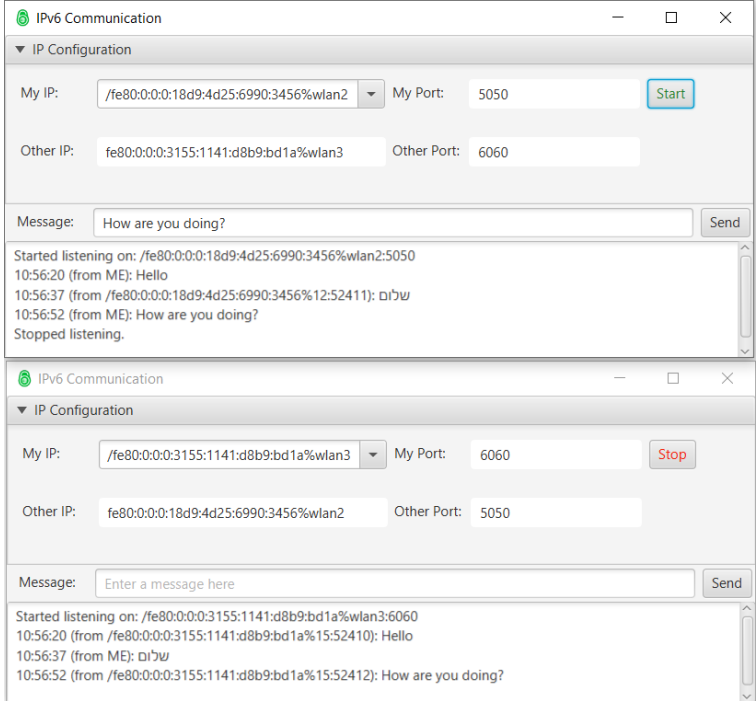756x701 pixels.
Task: Click Other IP field with wlan3 address
Action: (241, 152)
